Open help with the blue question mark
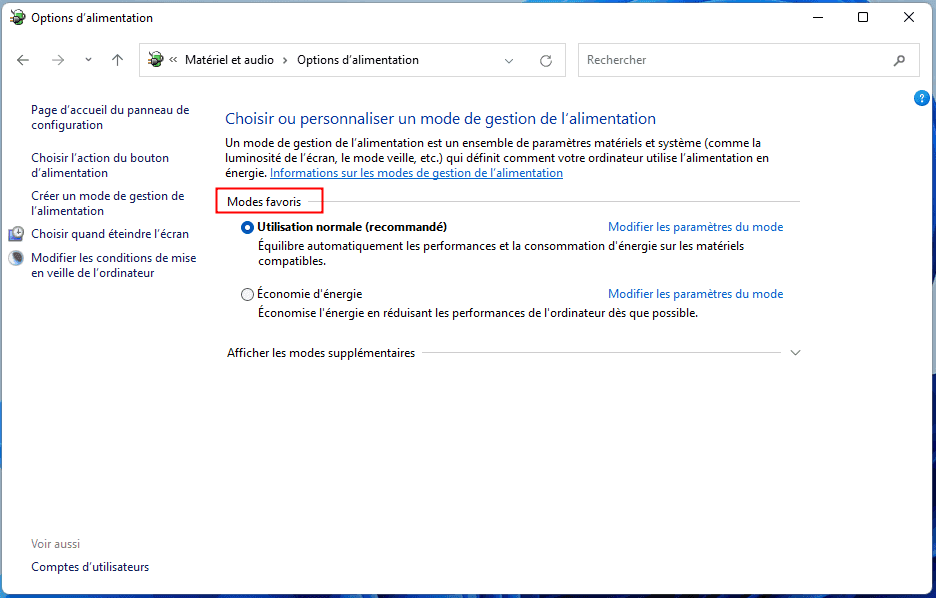This screenshot has height=598, width=936. [x=921, y=98]
